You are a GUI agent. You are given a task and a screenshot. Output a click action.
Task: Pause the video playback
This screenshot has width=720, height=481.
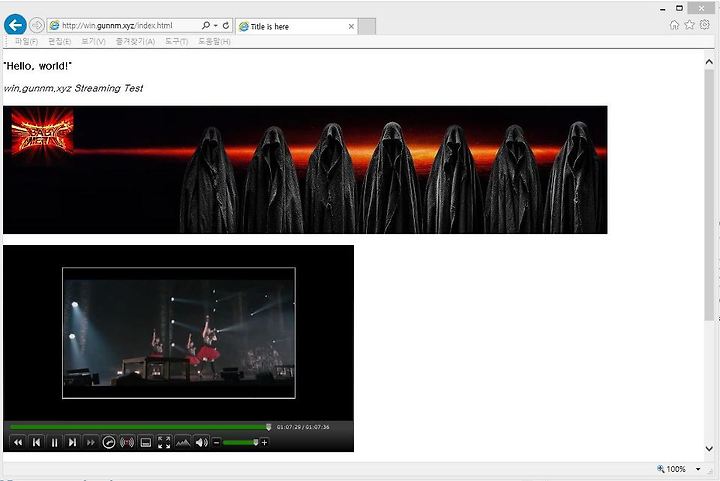tap(55, 442)
